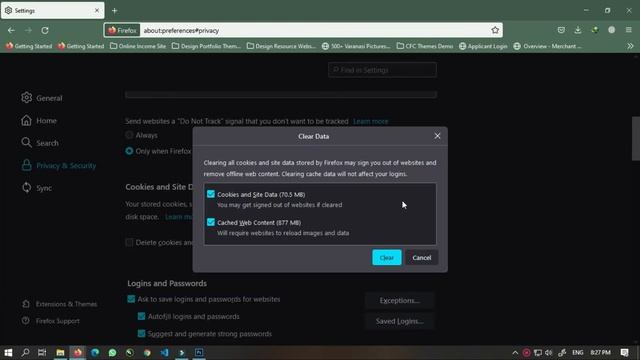Open the notification center icon
The width and height of the screenshot is (640, 360).
point(624,353)
